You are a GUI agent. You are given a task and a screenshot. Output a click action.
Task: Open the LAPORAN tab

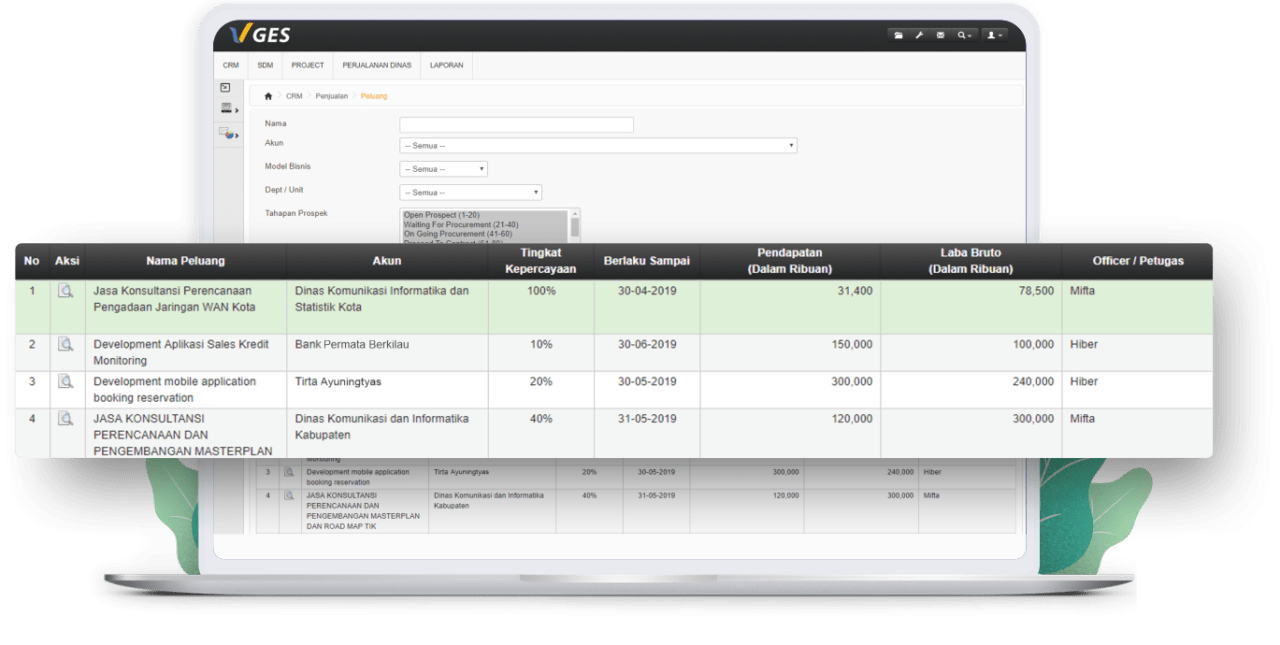[x=445, y=64]
